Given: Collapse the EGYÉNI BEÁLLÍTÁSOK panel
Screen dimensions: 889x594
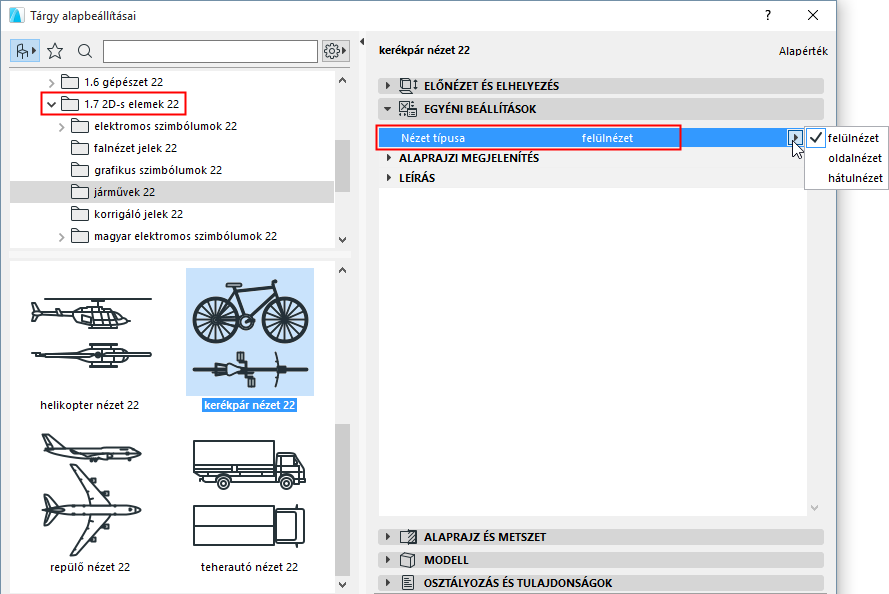Looking at the screenshot, I should tap(388, 109).
